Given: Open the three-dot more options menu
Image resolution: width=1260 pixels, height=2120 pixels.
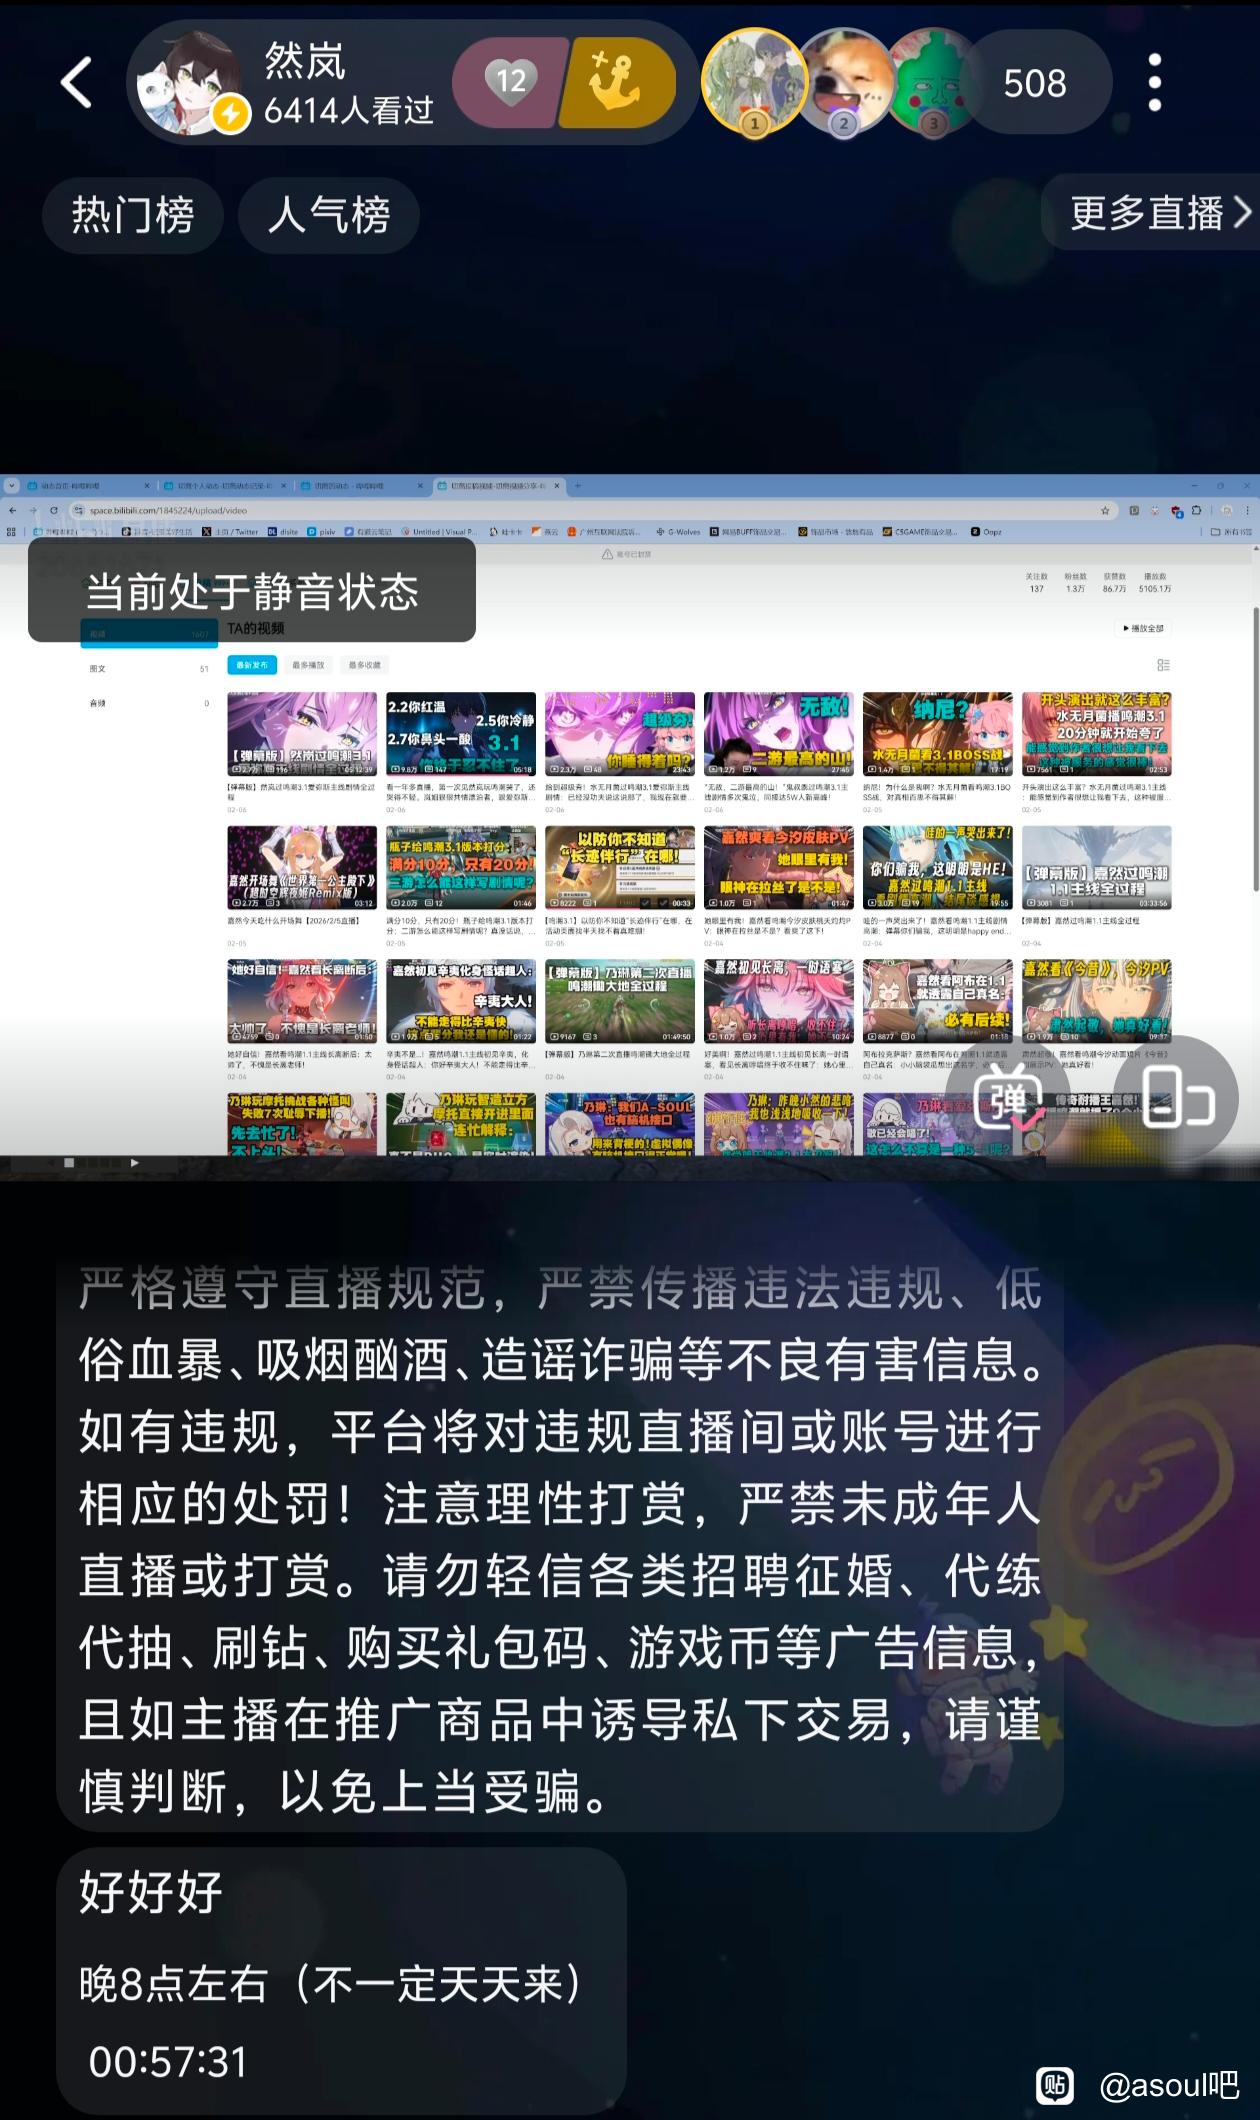Looking at the screenshot, I should [x=1155, y=82].
